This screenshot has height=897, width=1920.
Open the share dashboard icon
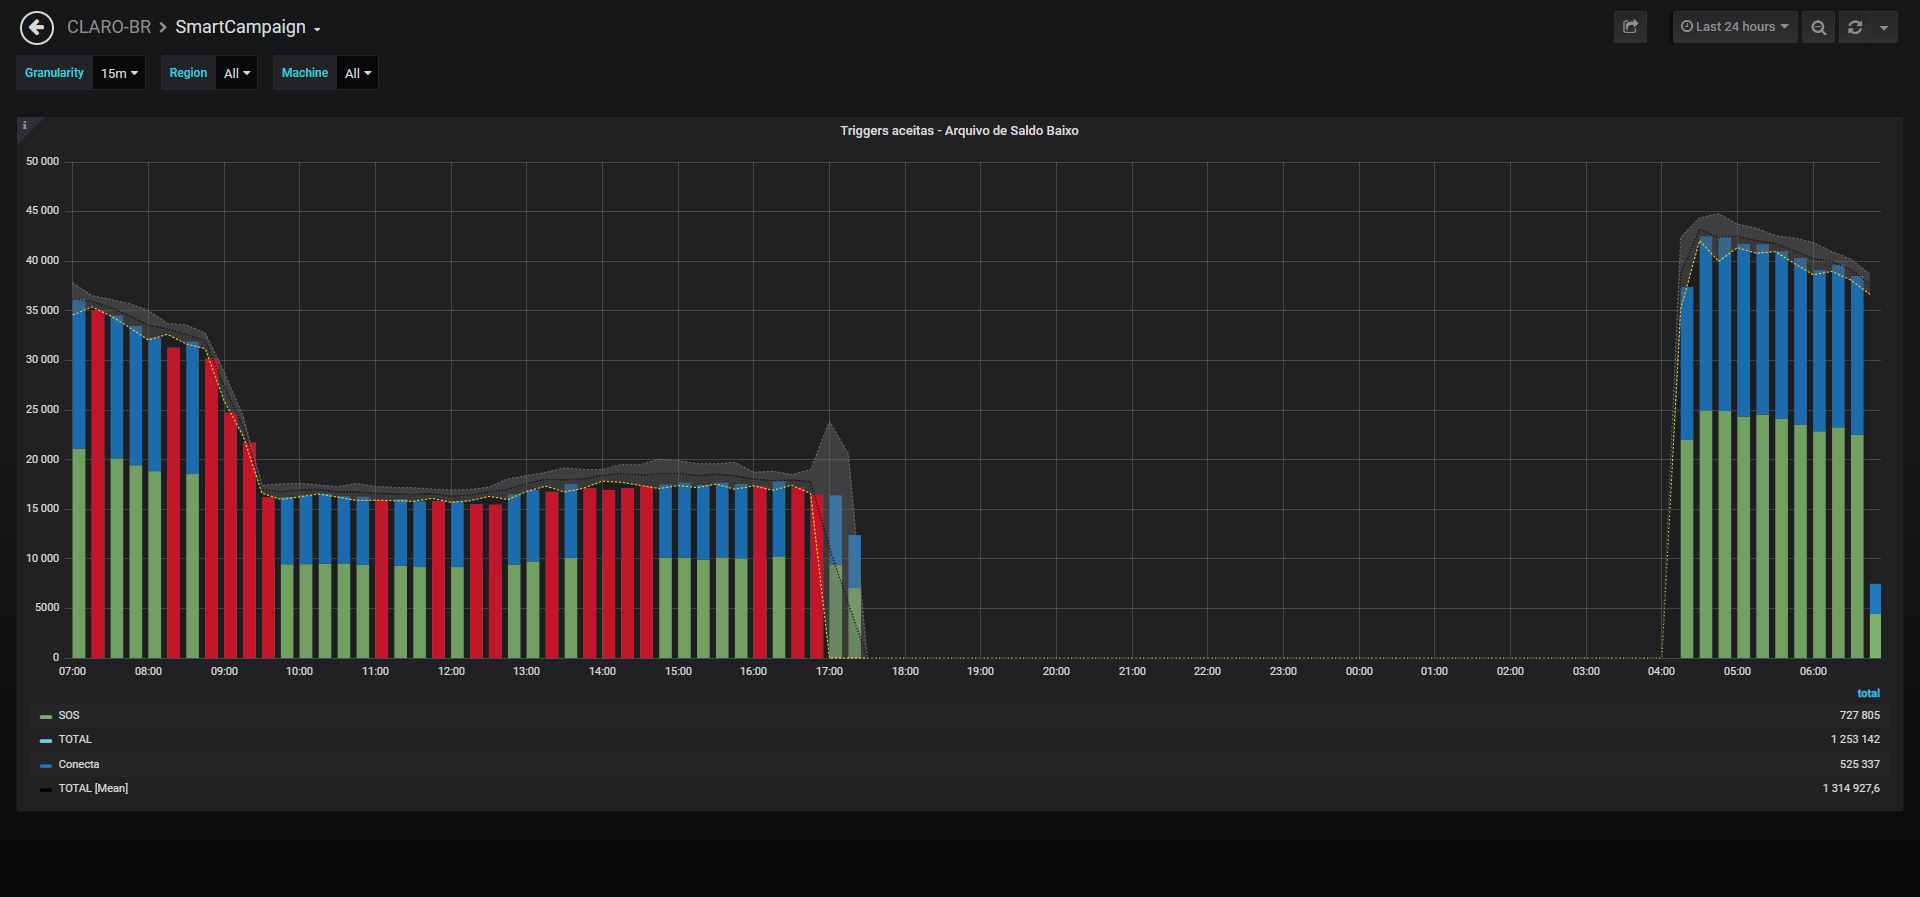[x=1630, y=27]
